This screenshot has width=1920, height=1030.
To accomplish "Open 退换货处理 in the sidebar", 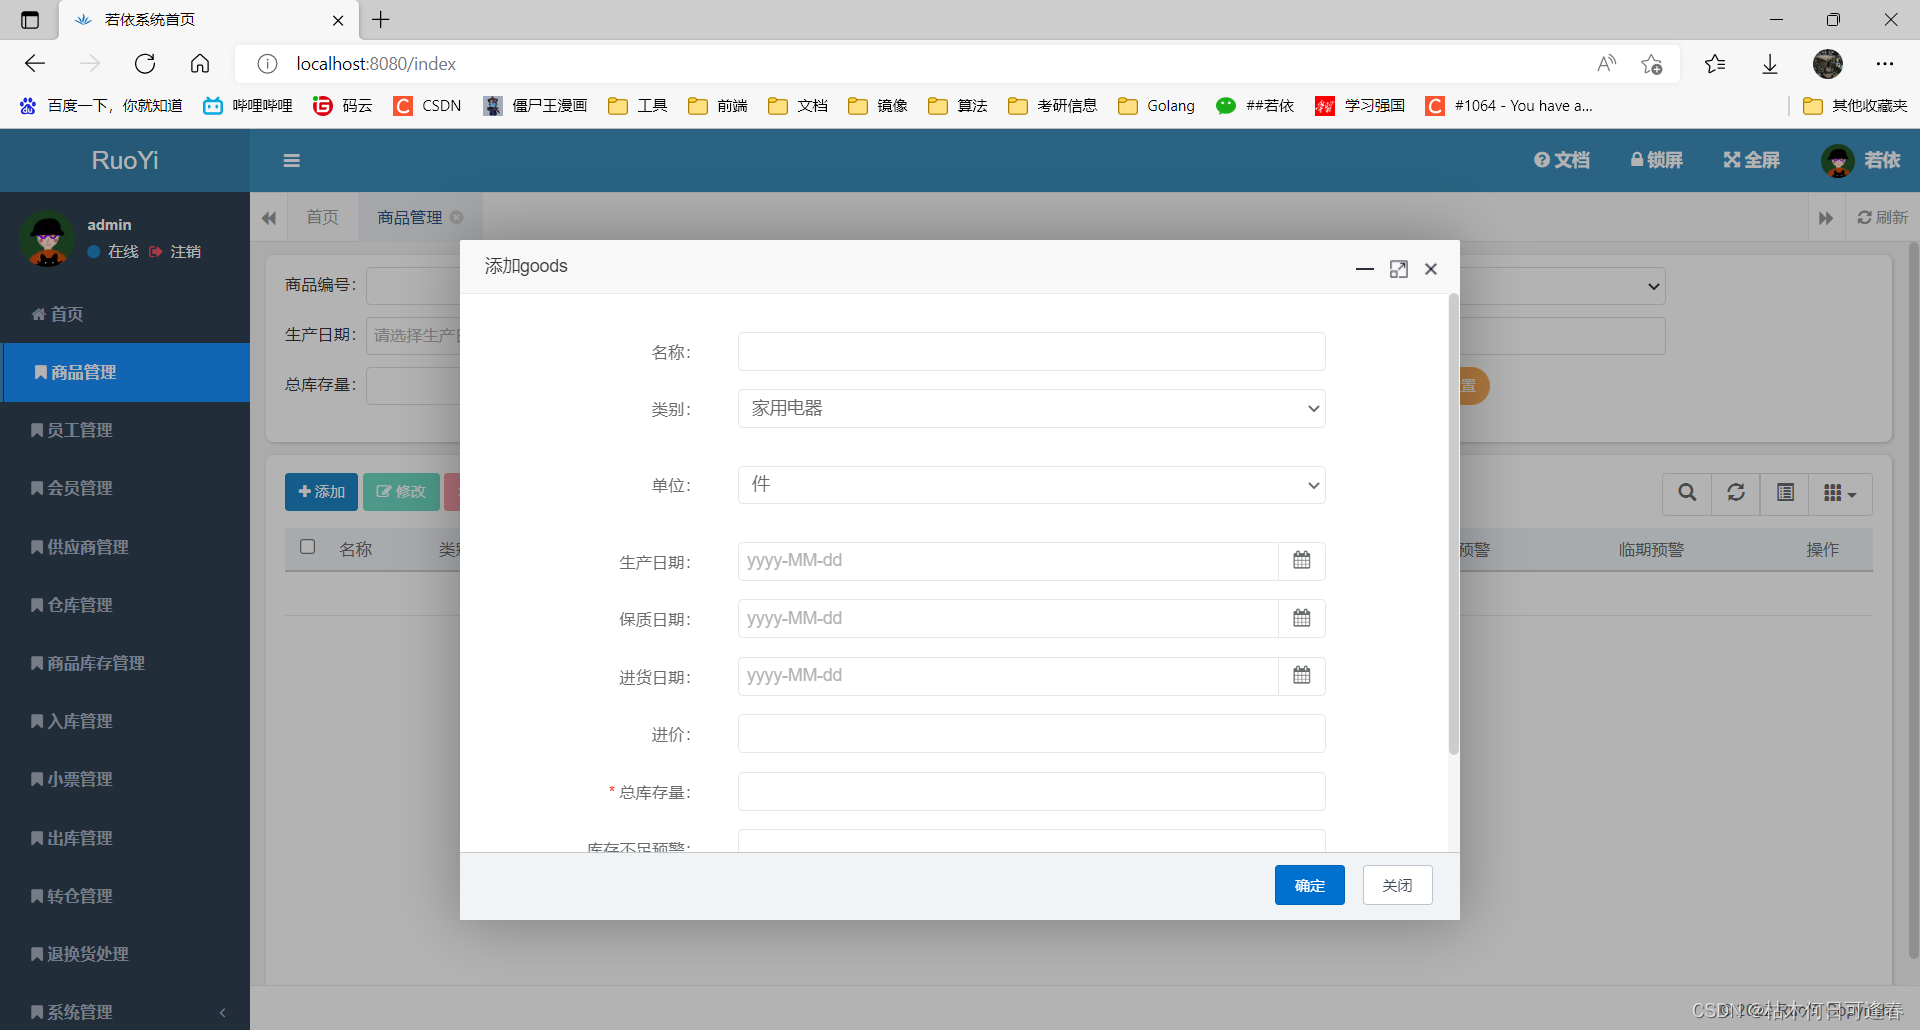I will [x=125, y=954].
